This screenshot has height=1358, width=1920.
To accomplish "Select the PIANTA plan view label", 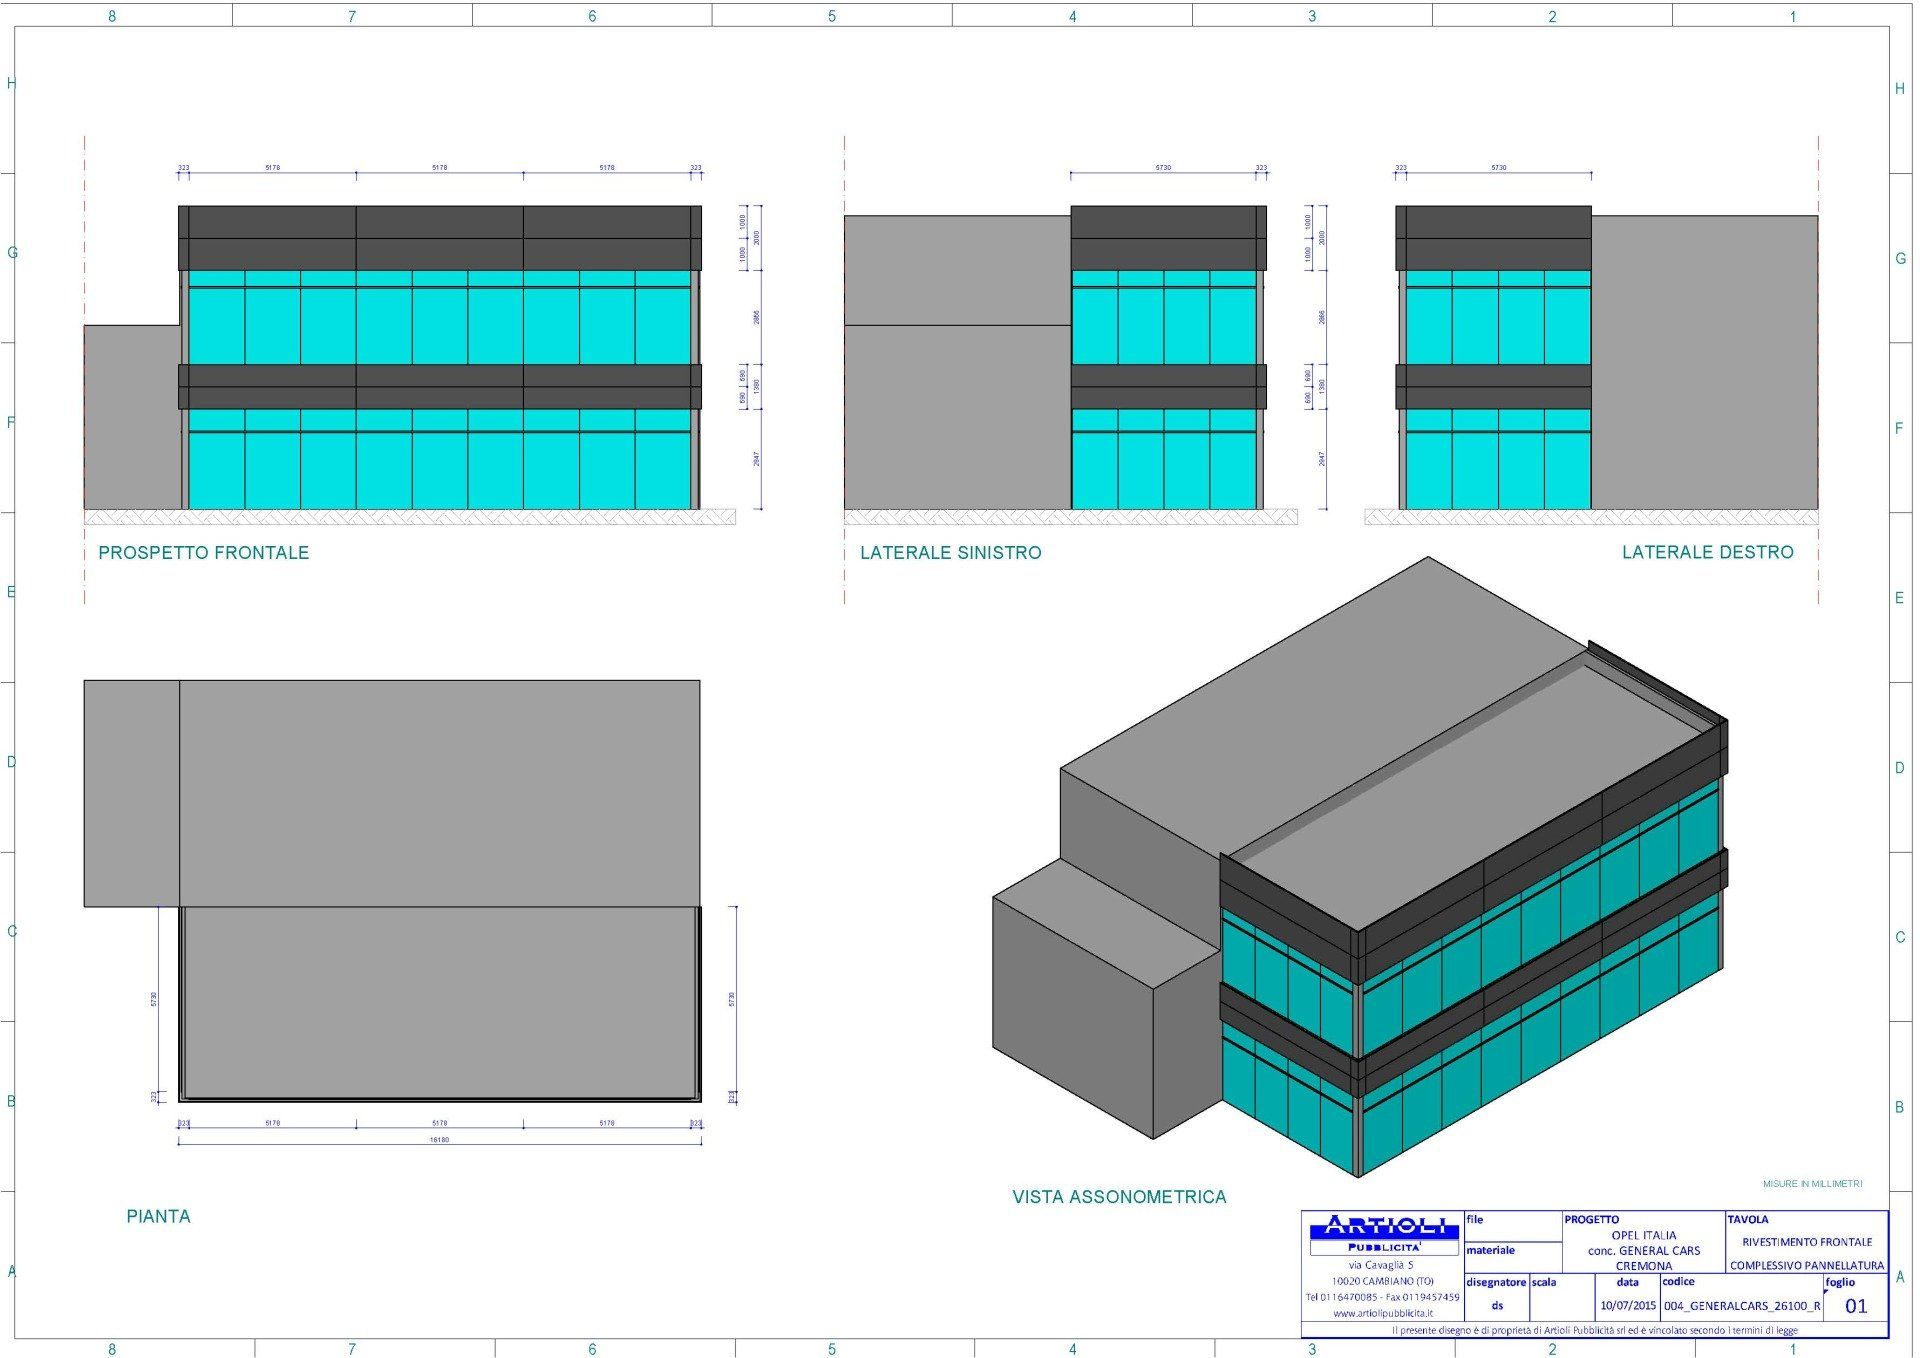I will click(158, 1216).
